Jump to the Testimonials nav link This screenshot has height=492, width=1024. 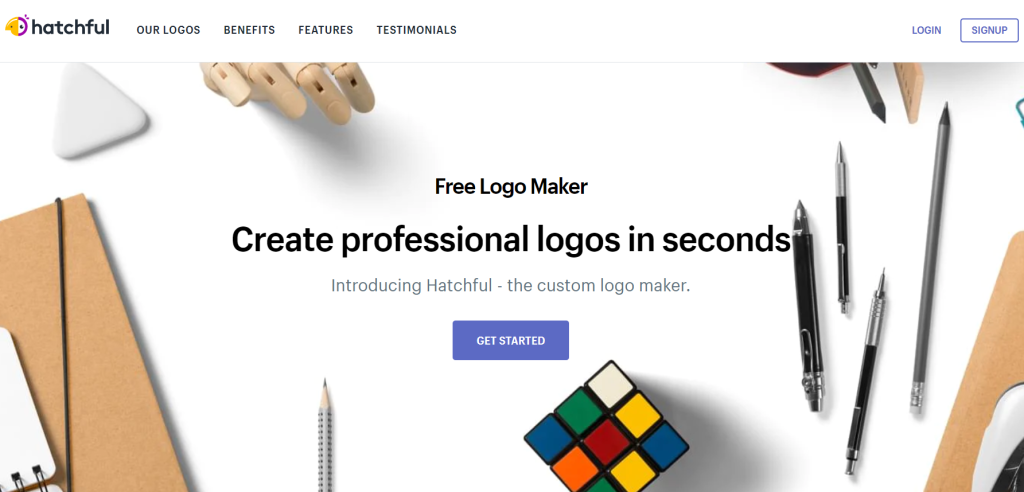417,30
